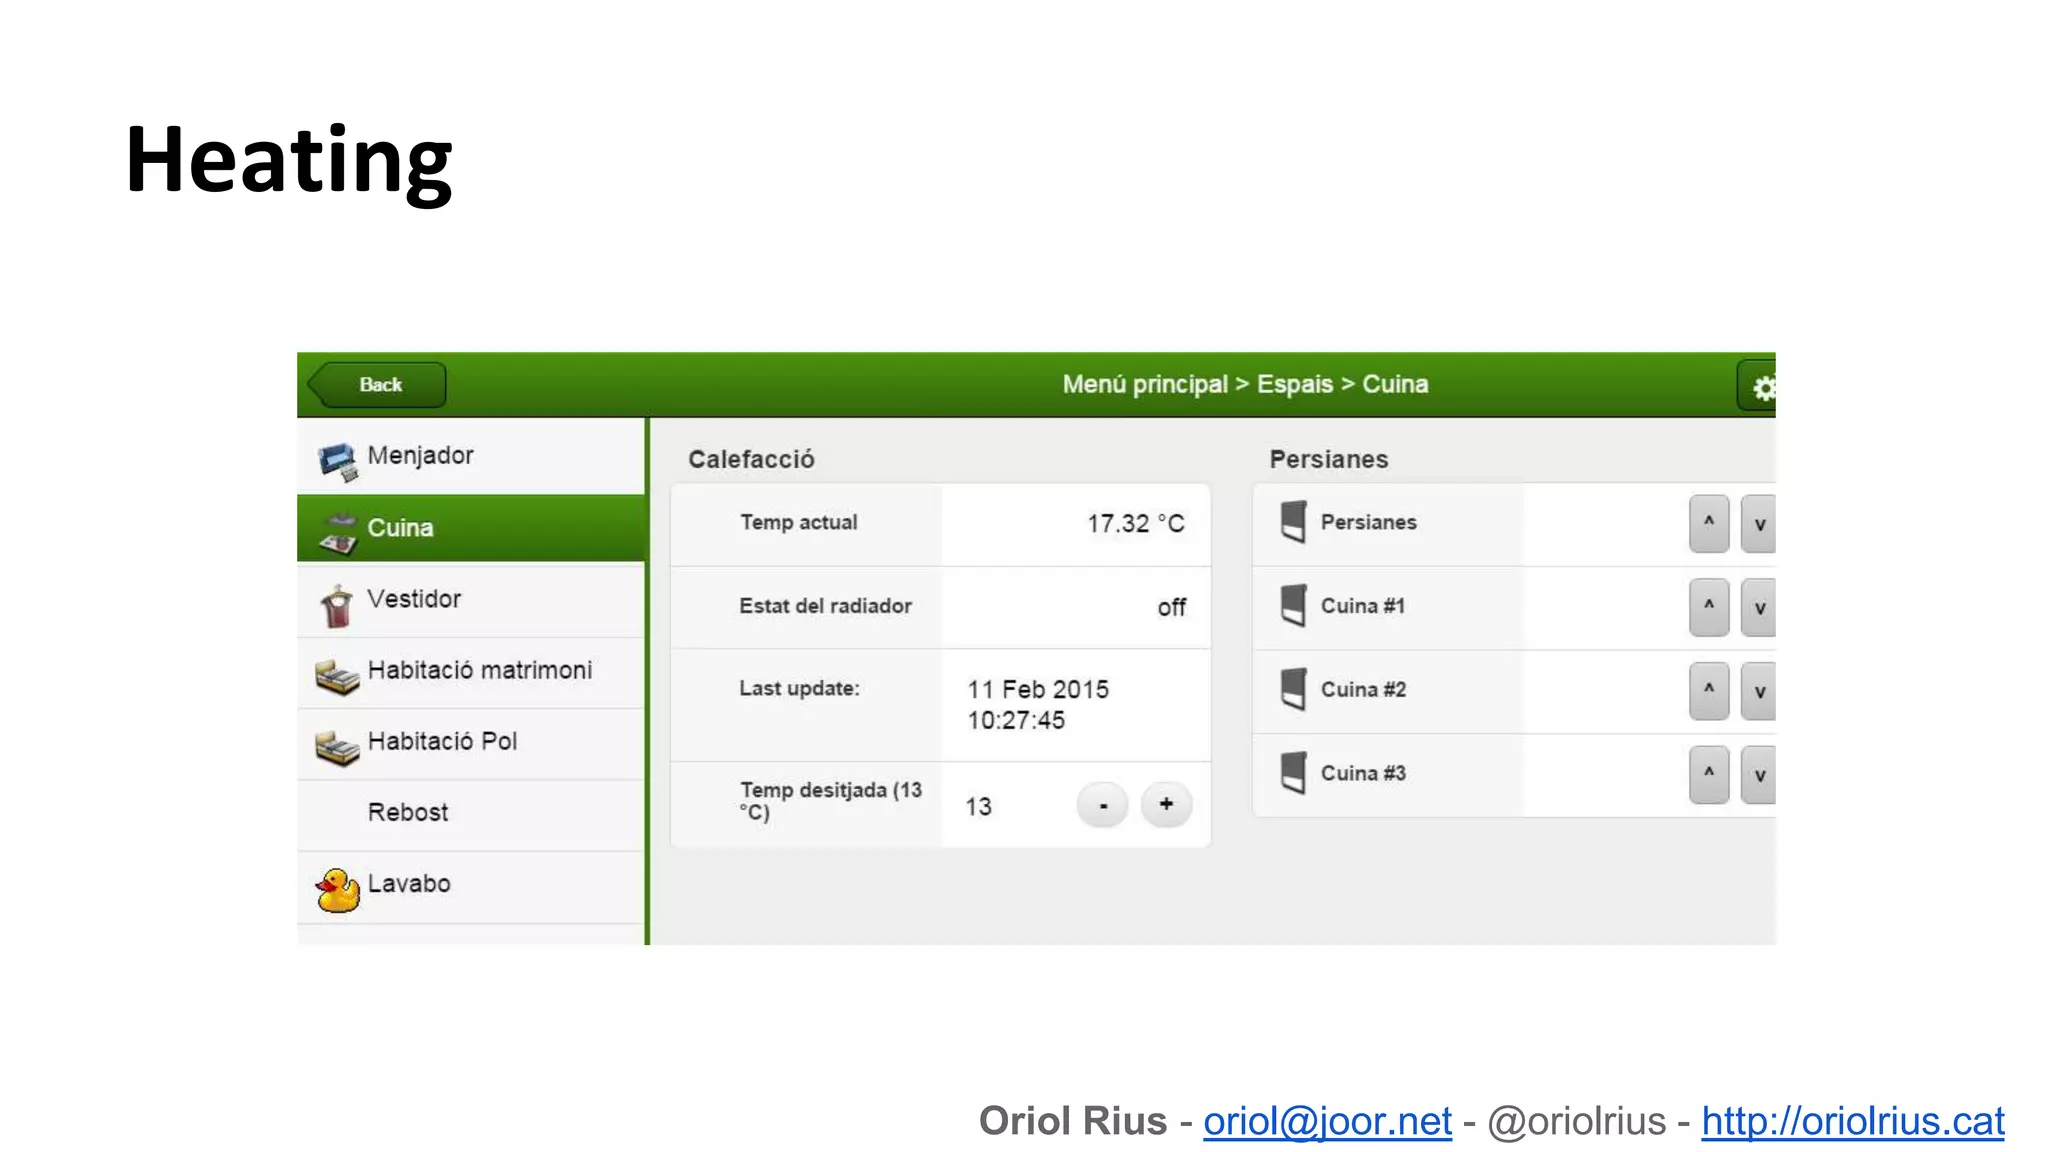Click the last update date 11 Feb 2015
This screenshot has width=2048, height=1152.
click(x=1038, y=689)
